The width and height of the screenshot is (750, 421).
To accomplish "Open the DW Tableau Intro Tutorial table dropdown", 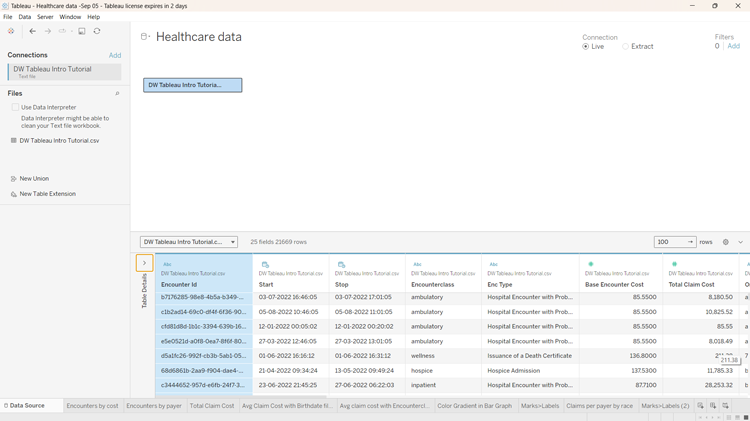I will click(189, 242).
